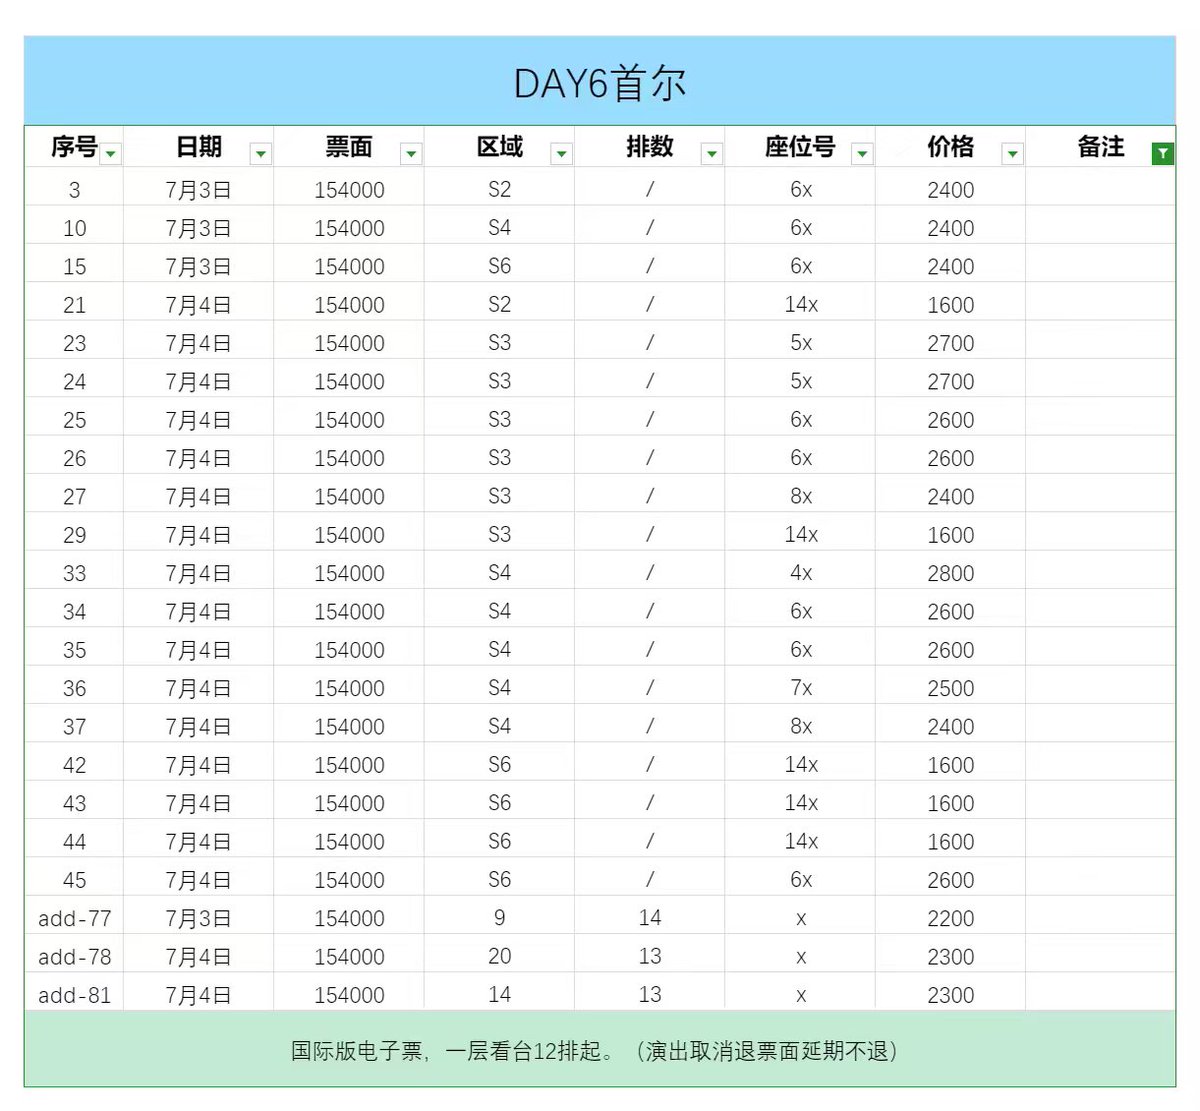Select the footer note about 国际版电子票
Viewport: 1200px width, 1111px height.
coord(600,1050)
